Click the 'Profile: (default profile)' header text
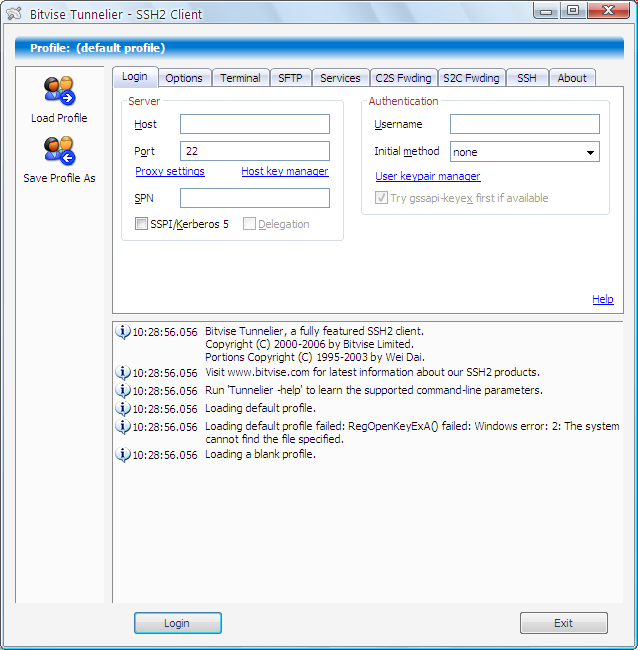This screenshot has width=638, height=650. (98, 48)
